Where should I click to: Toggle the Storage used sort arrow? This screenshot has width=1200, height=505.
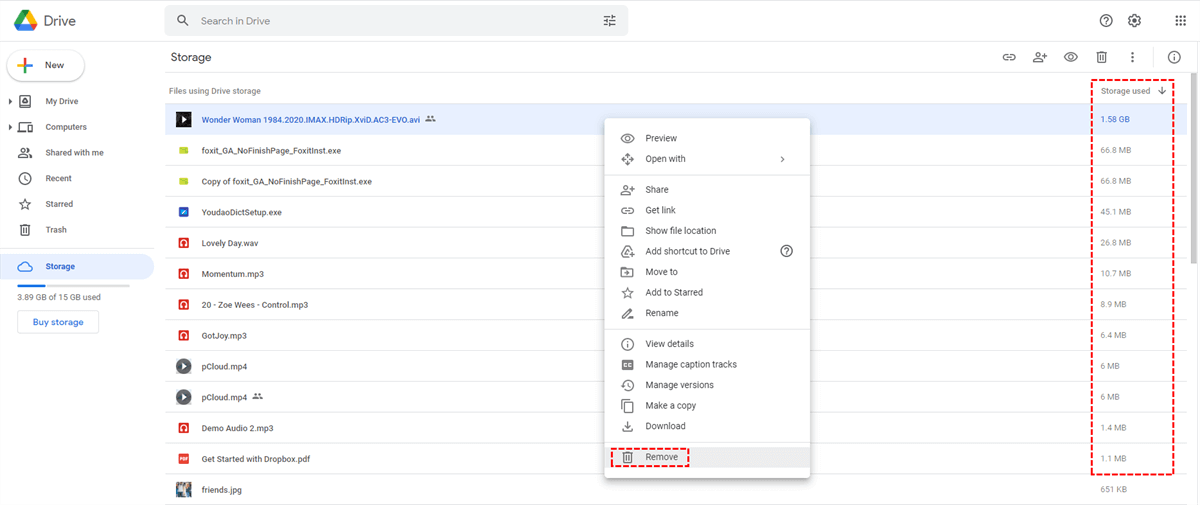[x=1162, y=91]
